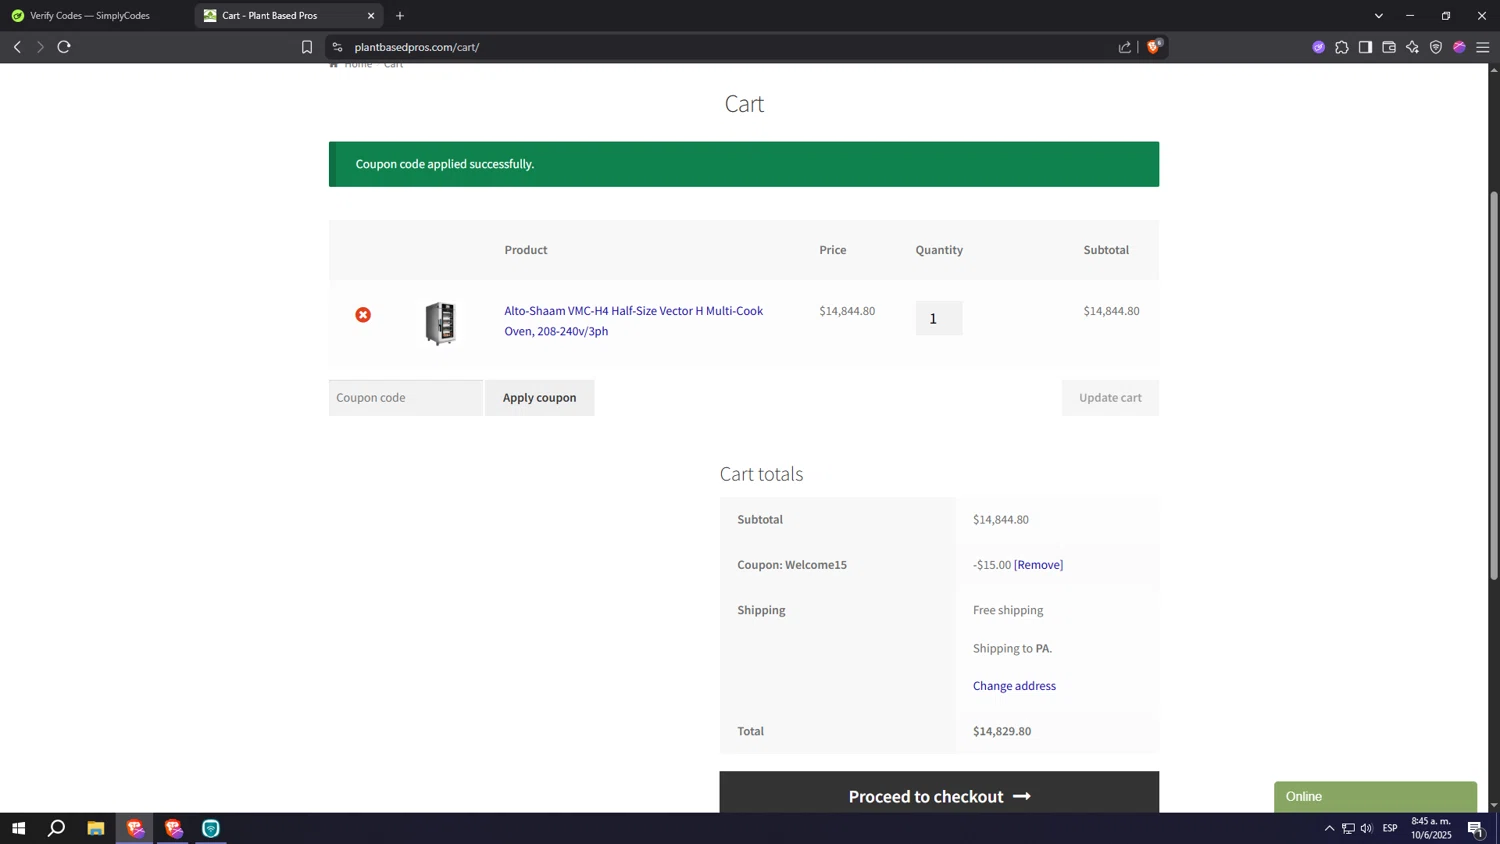1500x844 pixels.
Task: Remove the Alto-Shaam oven from cart
Action: click(x=363, y=315)
